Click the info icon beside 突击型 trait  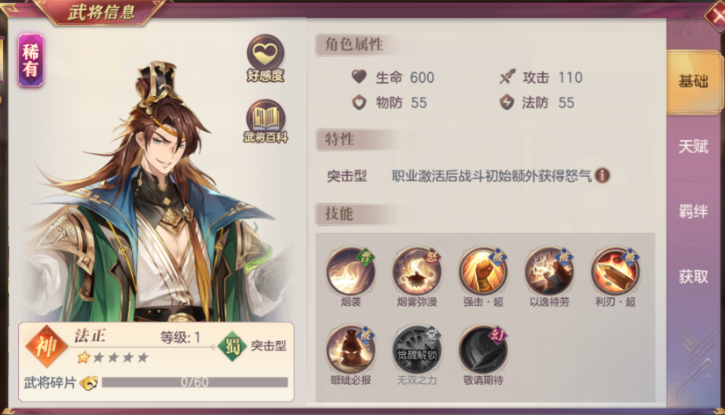(602, 176)
